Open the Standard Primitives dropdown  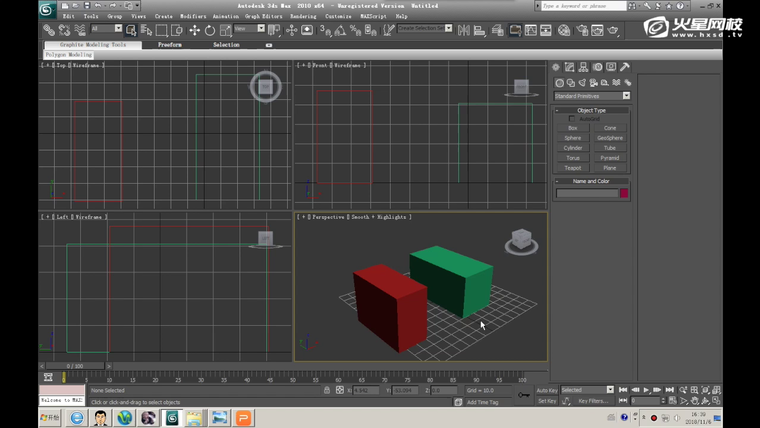592,96
